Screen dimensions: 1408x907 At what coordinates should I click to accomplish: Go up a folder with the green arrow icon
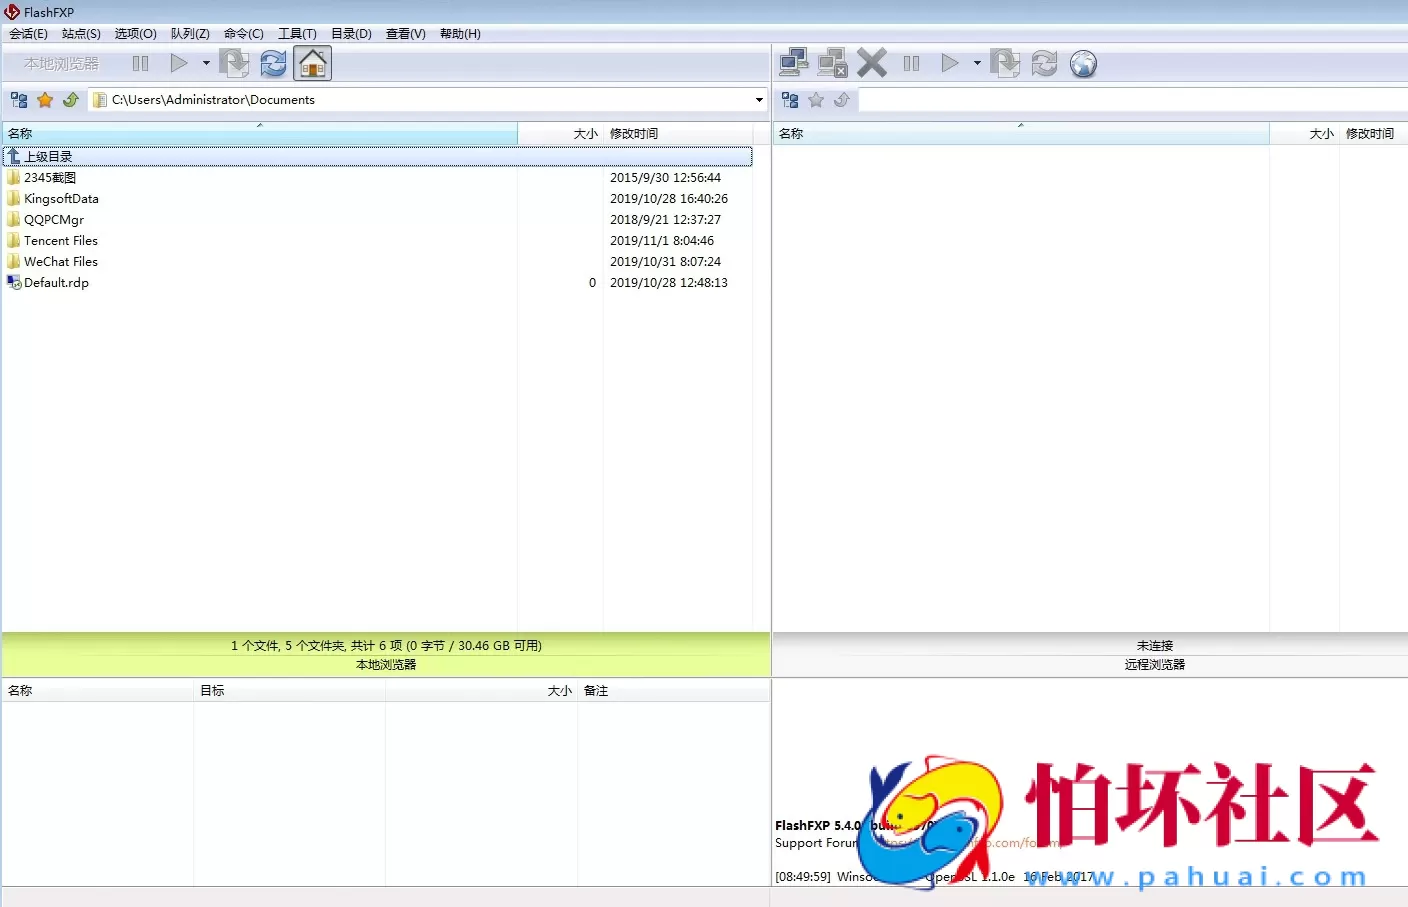[x=71, y=100]
